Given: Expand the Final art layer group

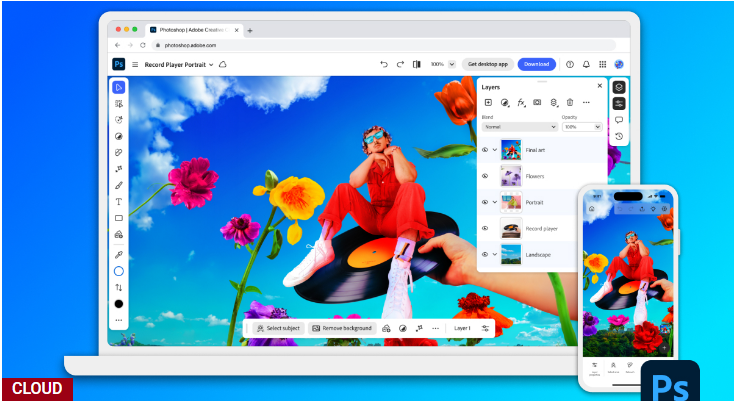Looking at the screenshot, I should 495,150.
